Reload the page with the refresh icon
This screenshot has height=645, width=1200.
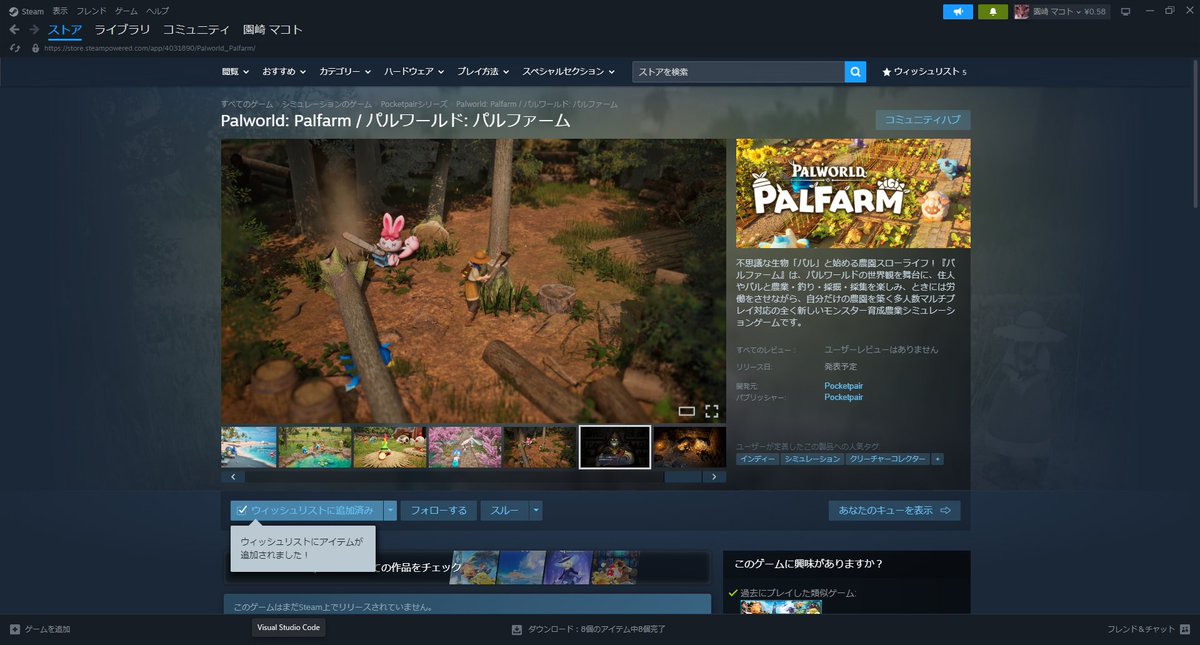(x=14, y=47)
